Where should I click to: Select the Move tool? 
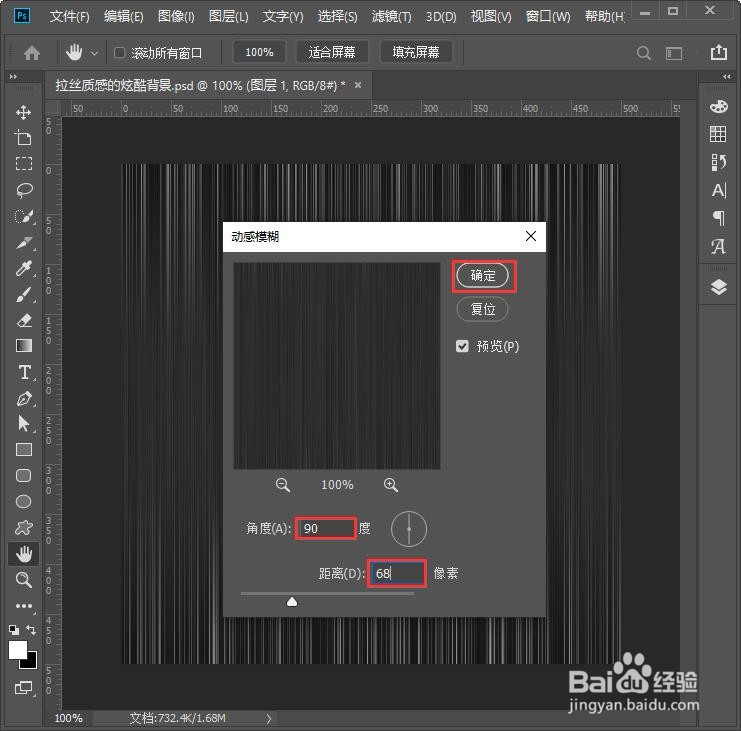coord(24,112)
